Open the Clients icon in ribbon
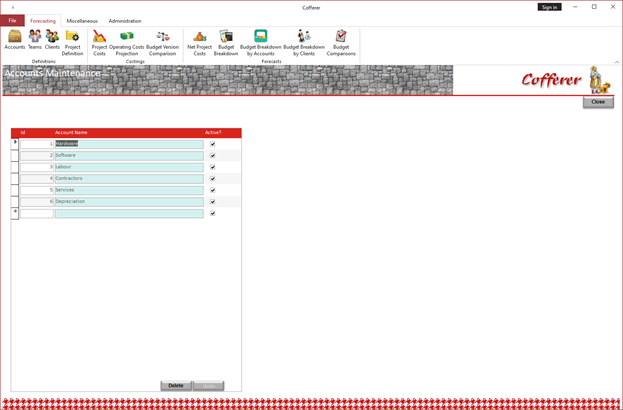The height and width of the screenshot is (410, 623). coord(52,39)
